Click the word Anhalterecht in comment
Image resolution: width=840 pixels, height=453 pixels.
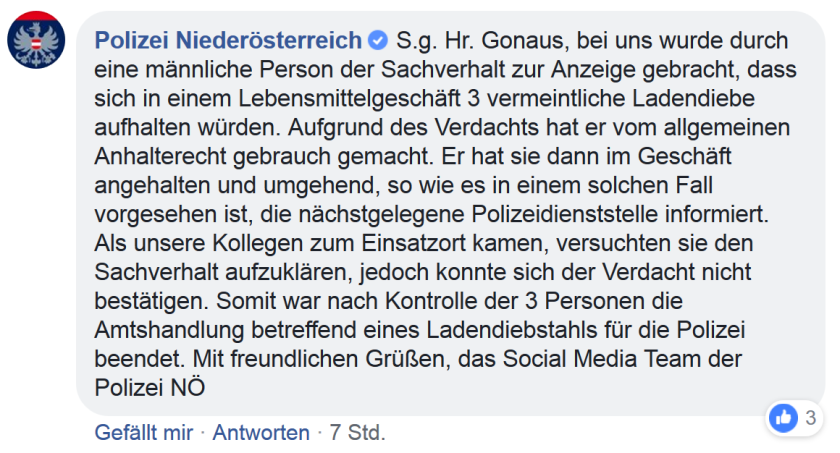(160, 157)
